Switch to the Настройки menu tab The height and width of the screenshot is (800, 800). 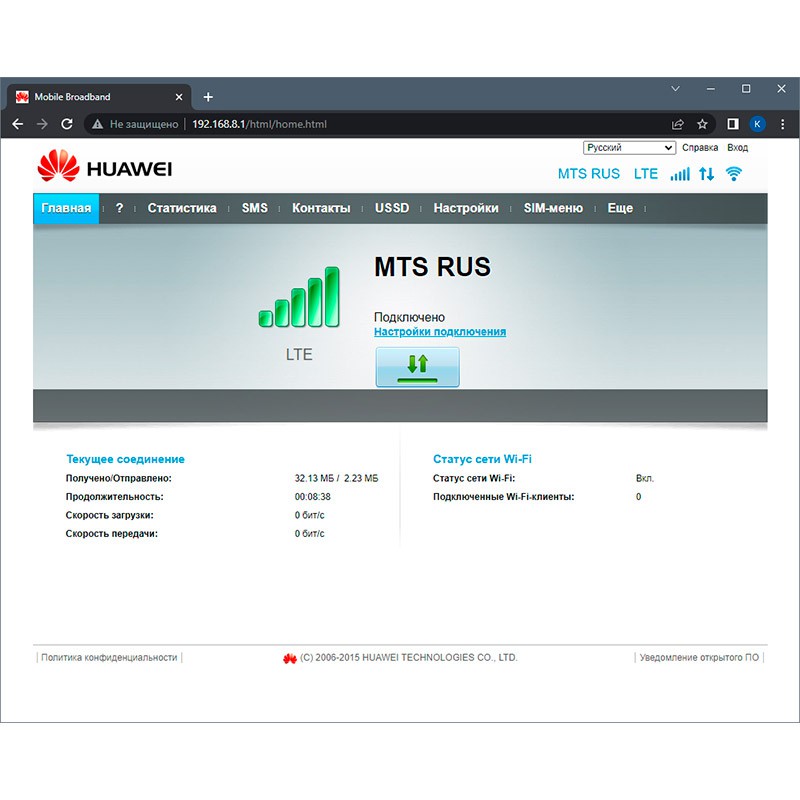tap(466, 208)
